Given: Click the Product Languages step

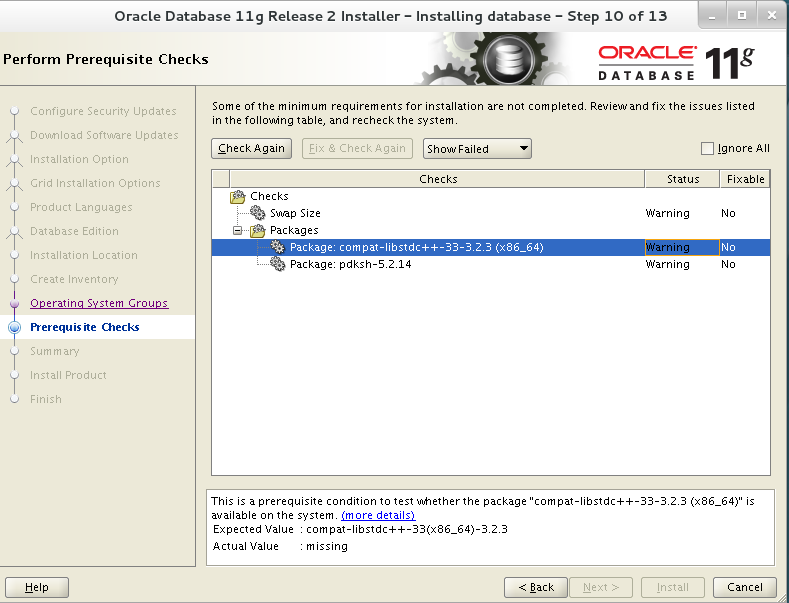Looking at the screenshot, I should [81, 207].
